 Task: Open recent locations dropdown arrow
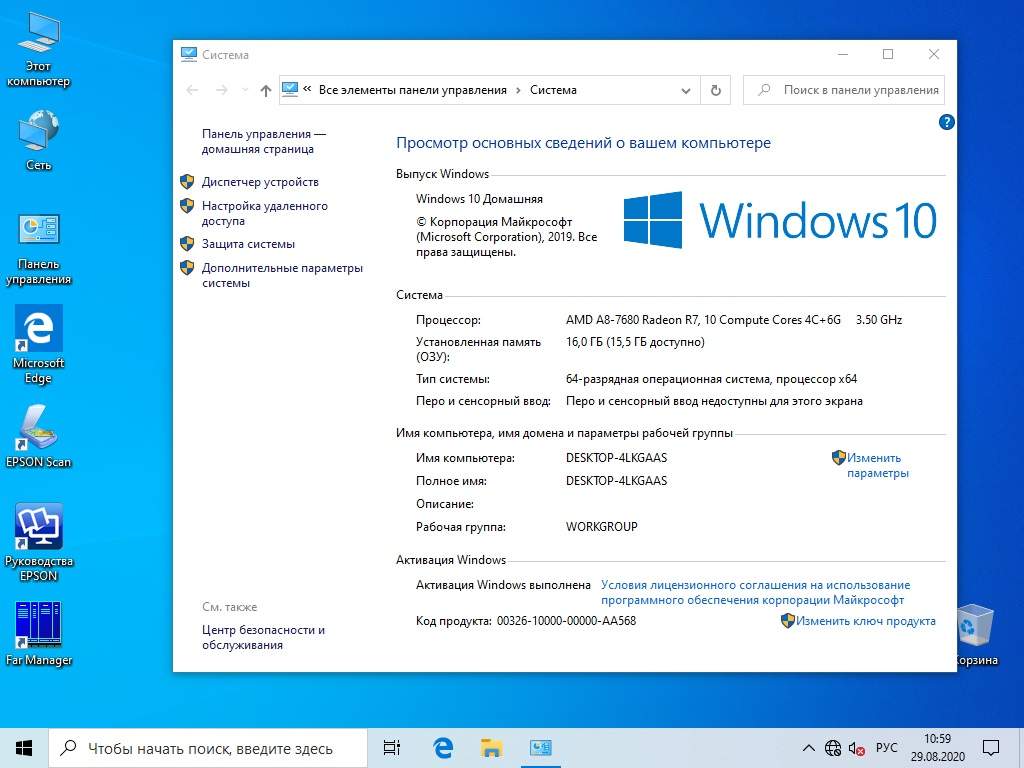point(245,90)
